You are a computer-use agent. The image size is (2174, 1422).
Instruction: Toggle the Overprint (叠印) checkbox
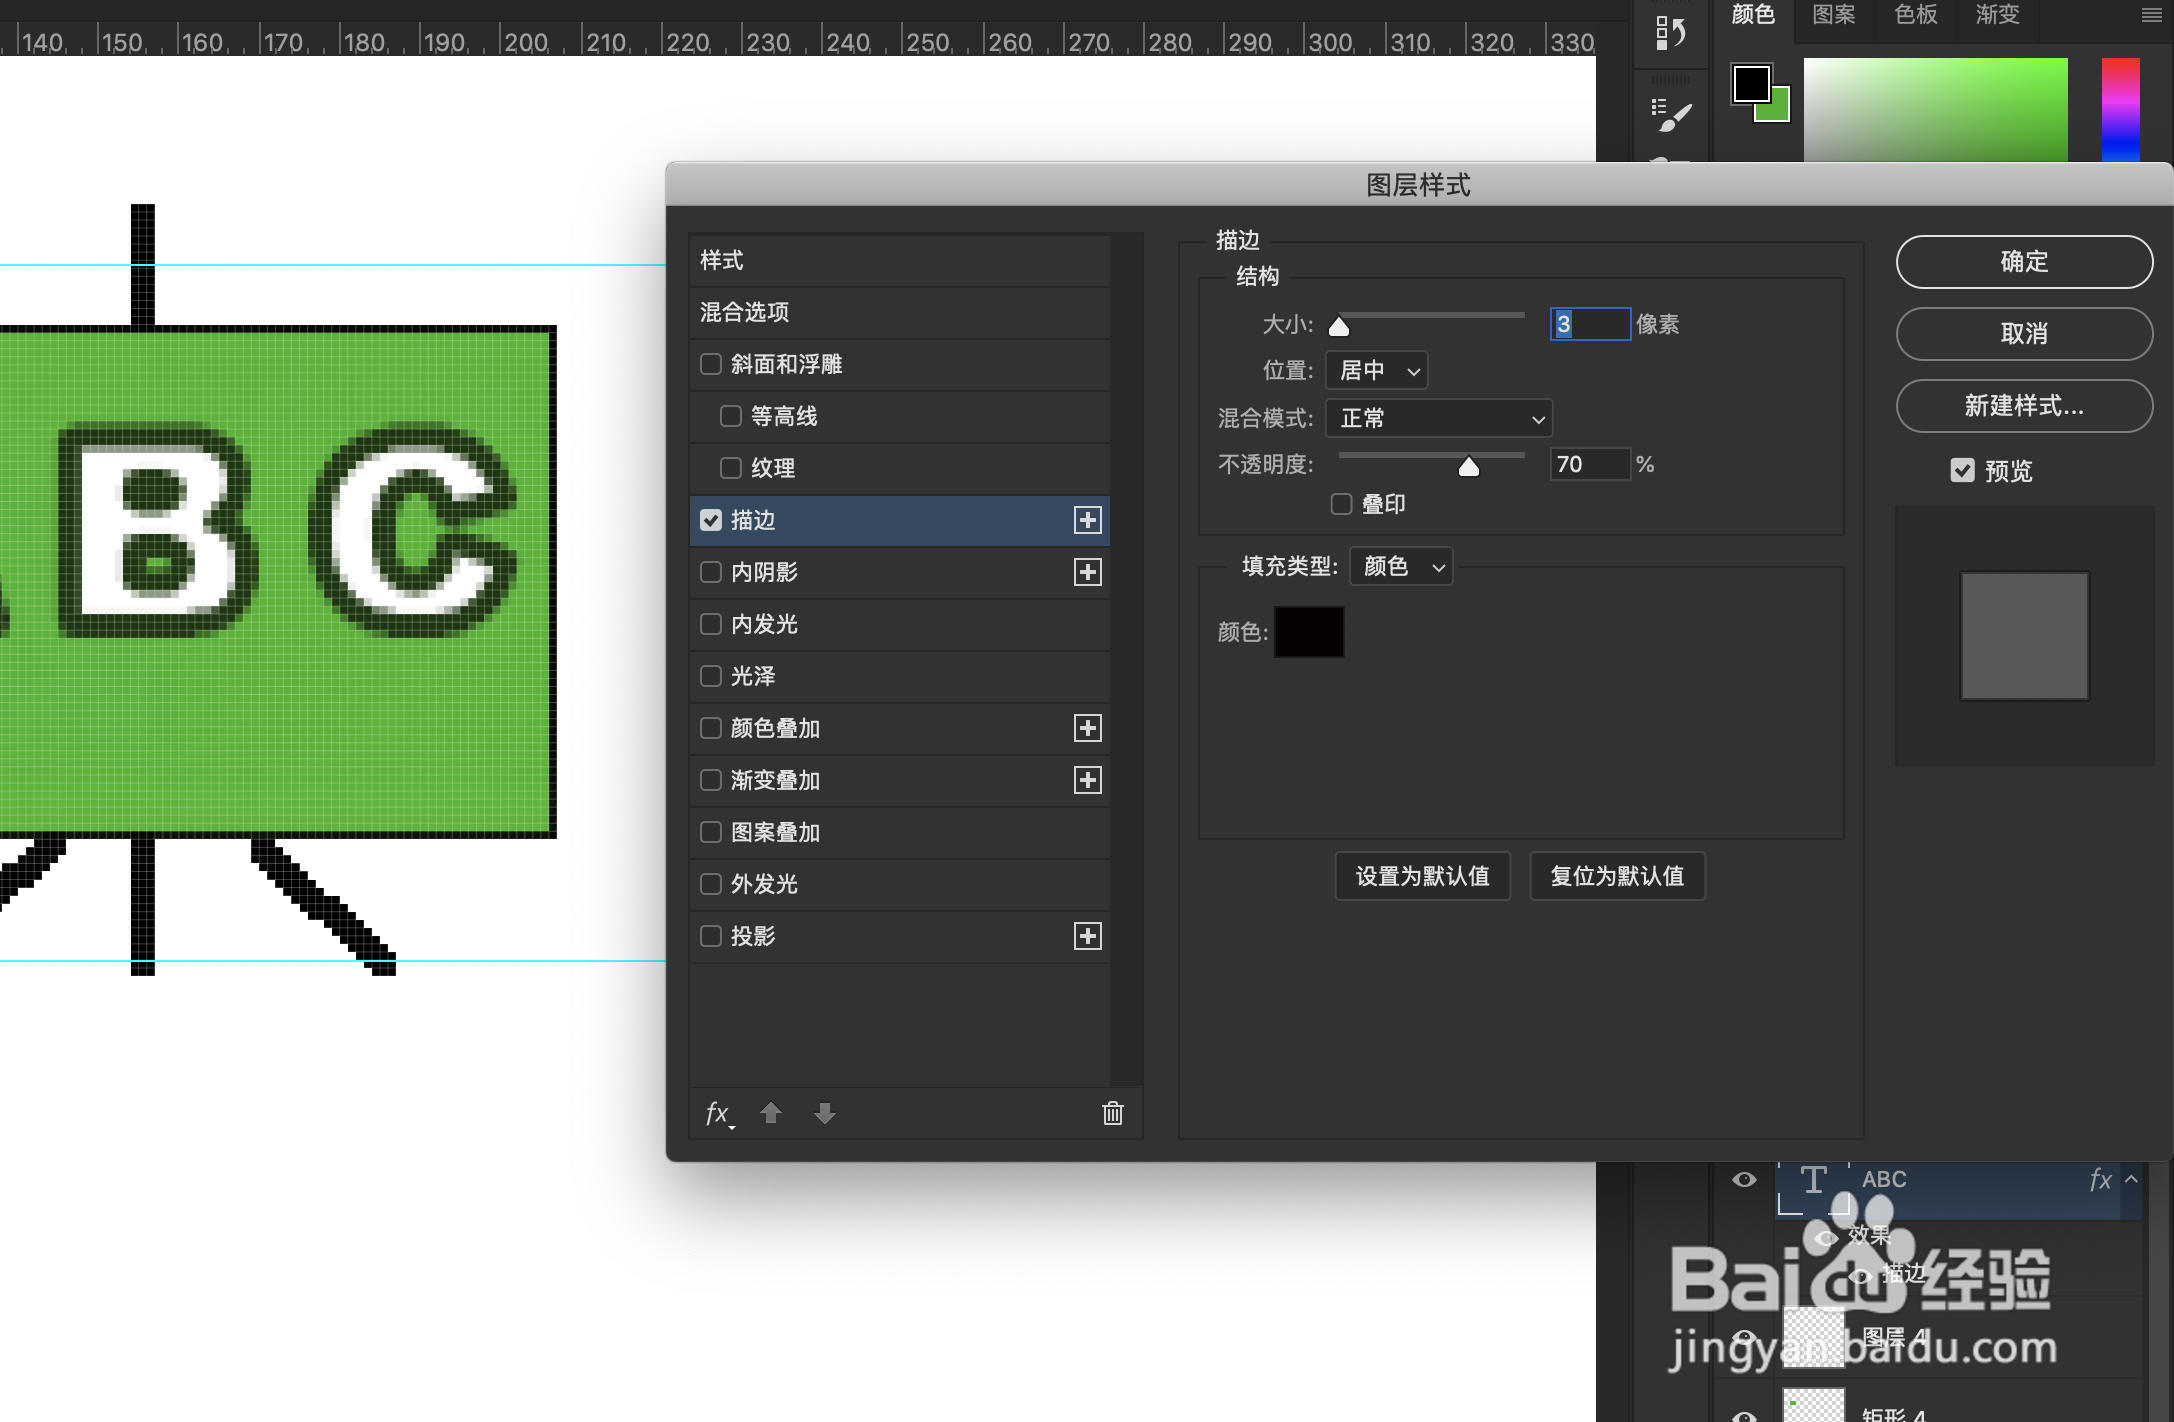click(1341, 504)
